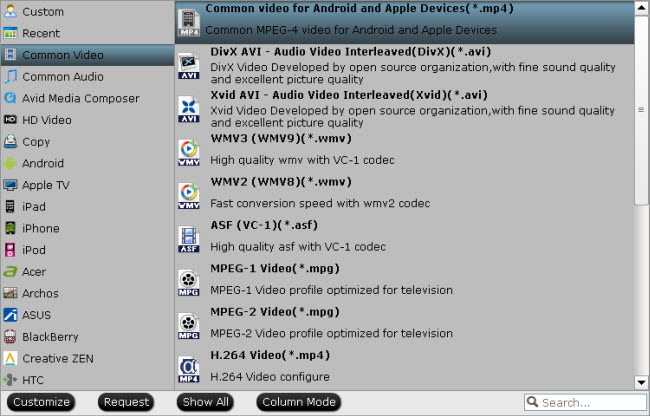Click the DivX AVI format icon

tap(189, 66)
